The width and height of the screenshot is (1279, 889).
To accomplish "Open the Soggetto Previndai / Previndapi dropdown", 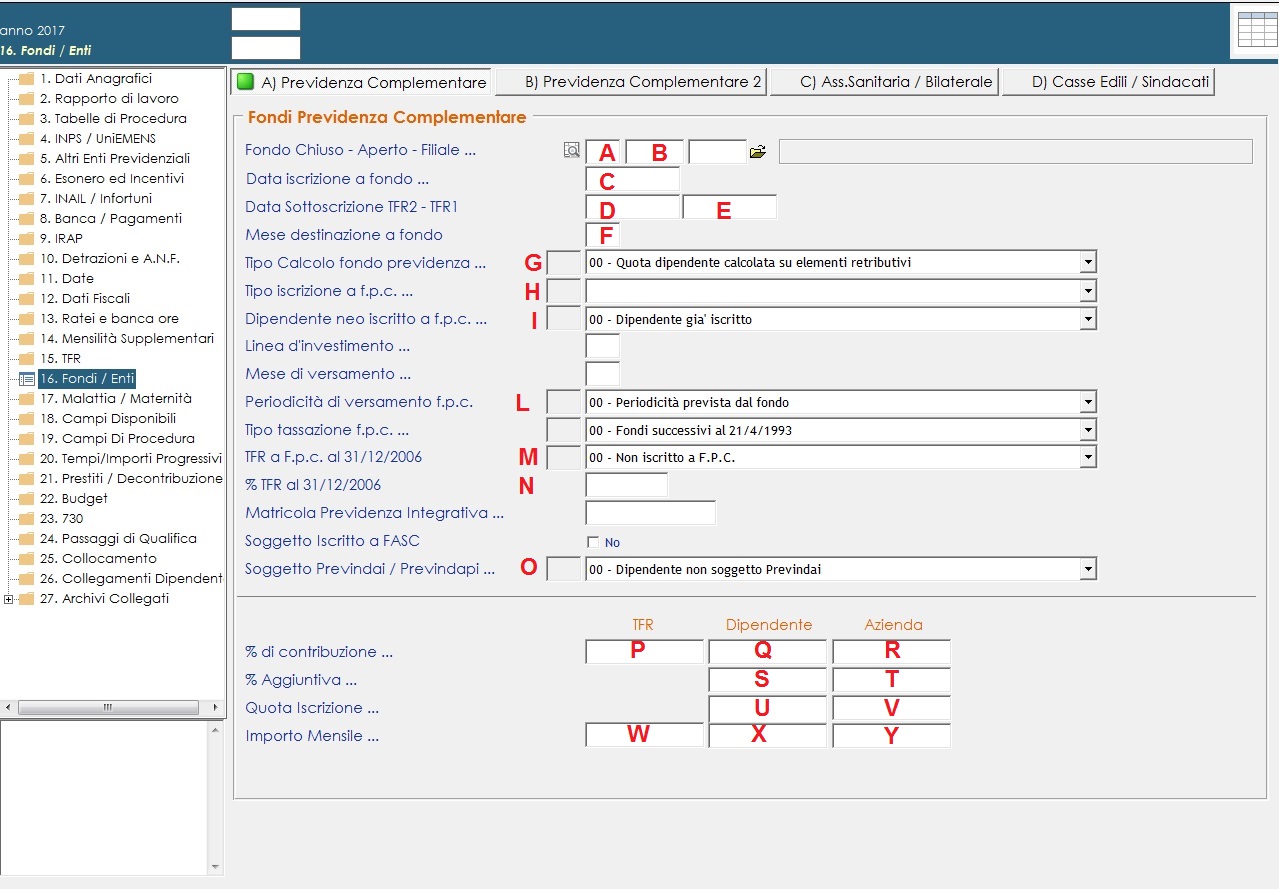I will click(1087, 570).
